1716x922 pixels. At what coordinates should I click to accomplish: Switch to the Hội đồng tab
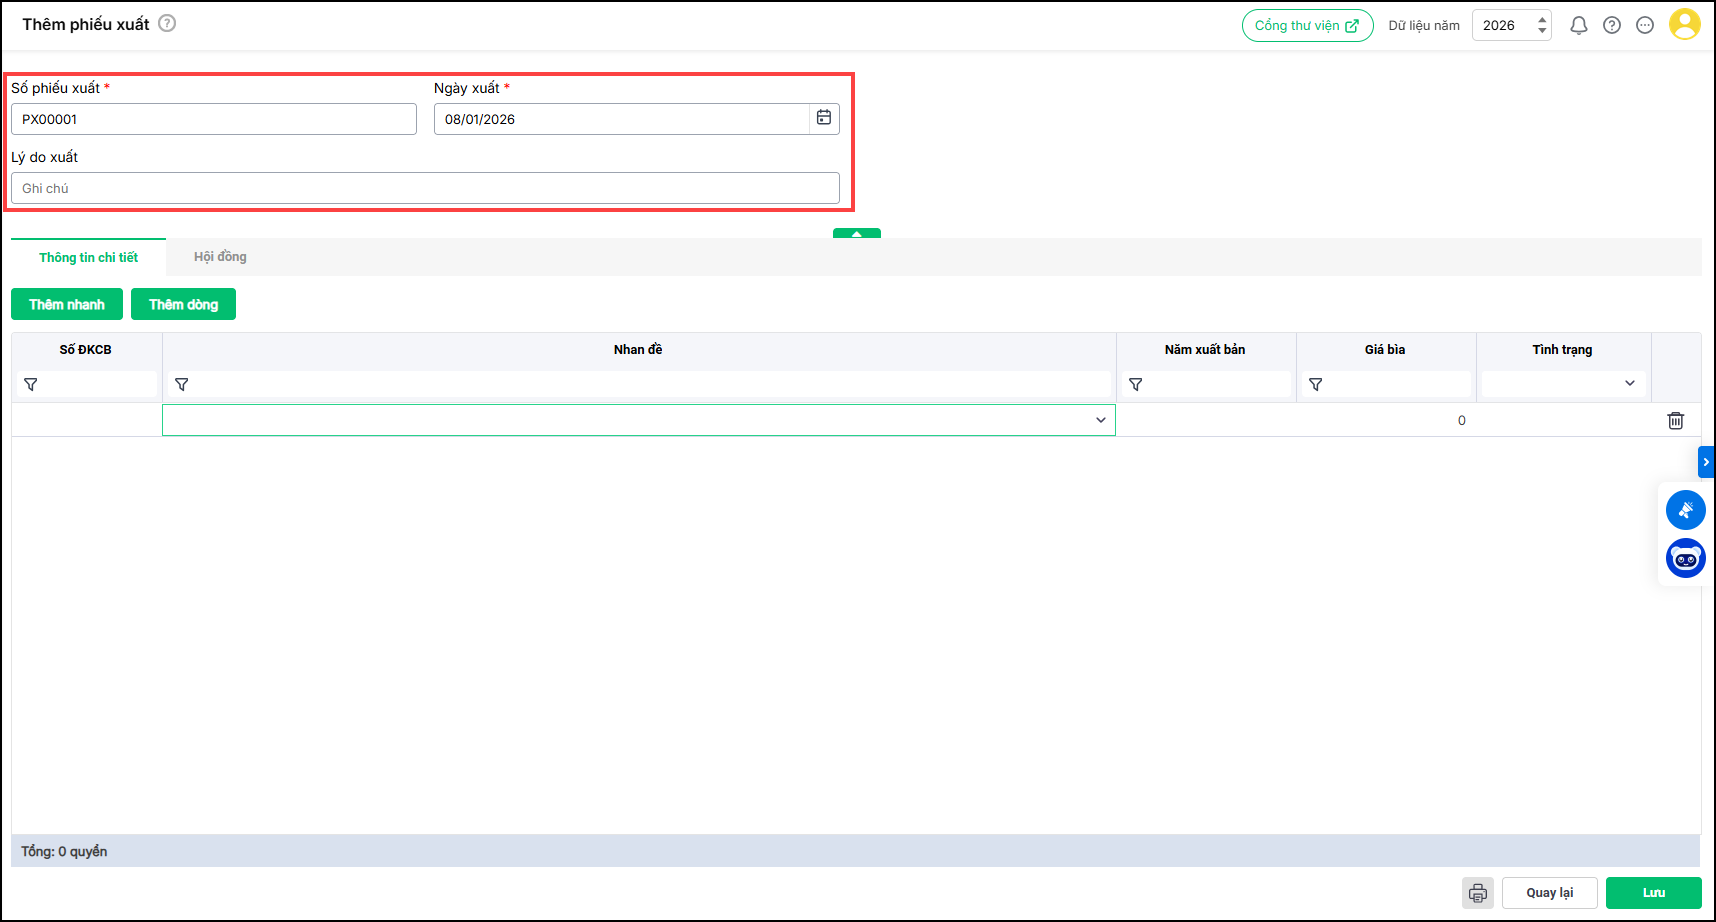(x=220, y=257)
